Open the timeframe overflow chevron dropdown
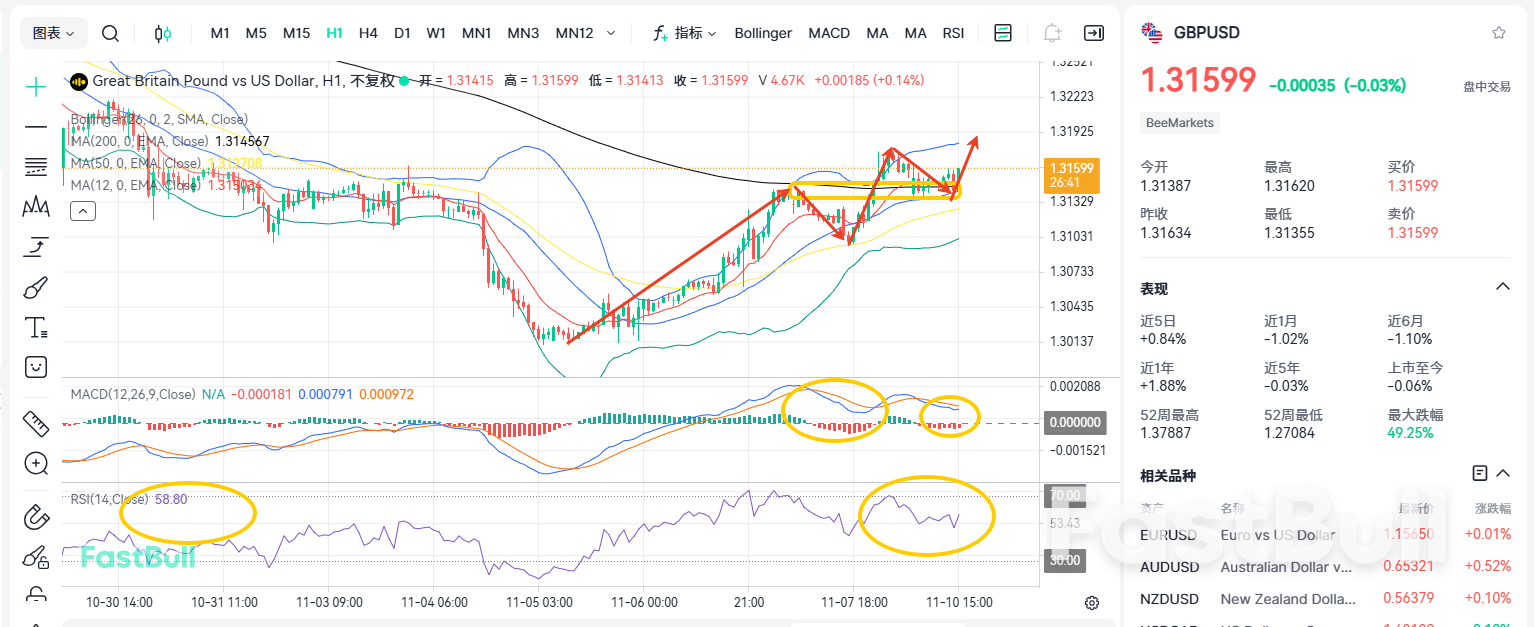The image size is (1534, 627). [x=610, y=32]
